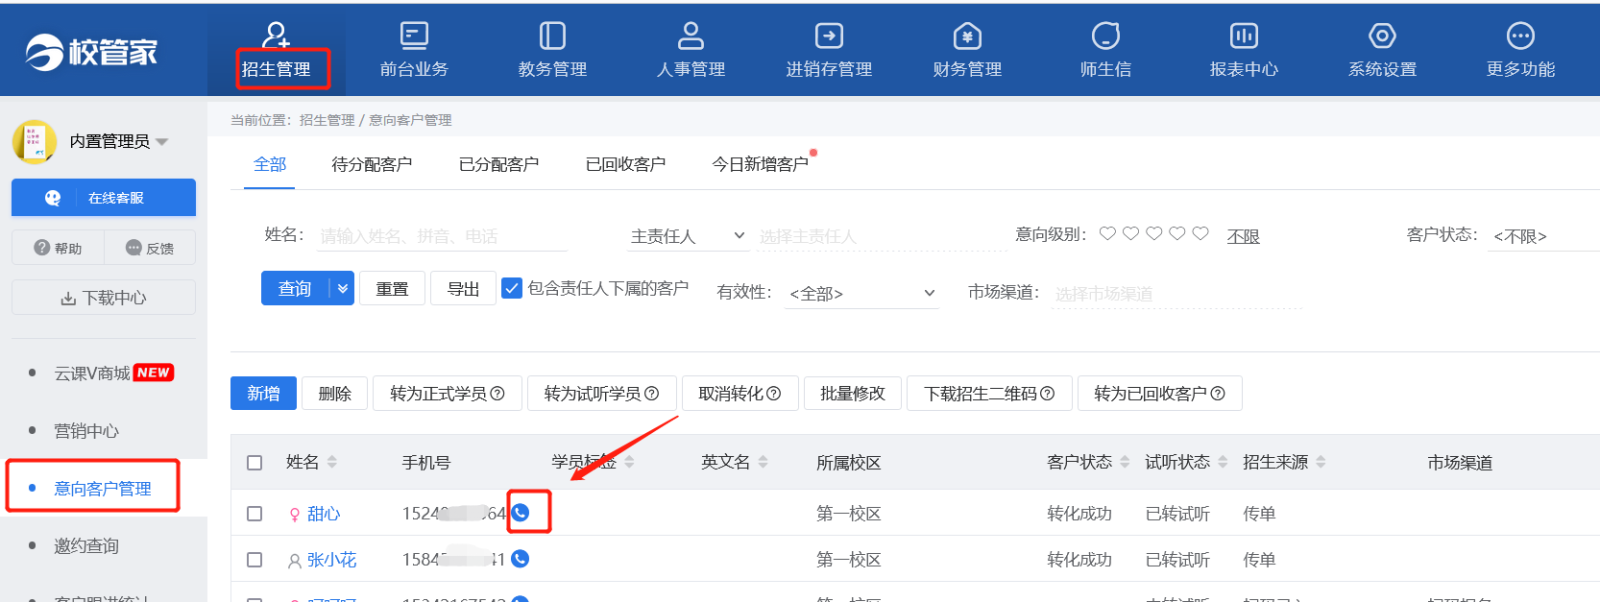Image resolution: width=1600 pixels, height=602 pixels.
Task: Open 意向客户管理 sidebar item
Action: coord(103,488)
